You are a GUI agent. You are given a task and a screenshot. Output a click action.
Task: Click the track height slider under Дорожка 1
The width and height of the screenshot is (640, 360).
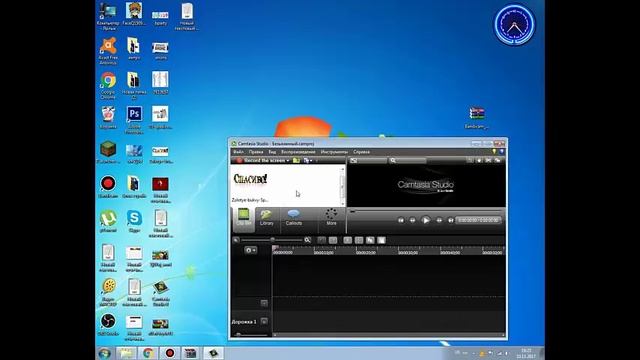(x=250, y=334)
